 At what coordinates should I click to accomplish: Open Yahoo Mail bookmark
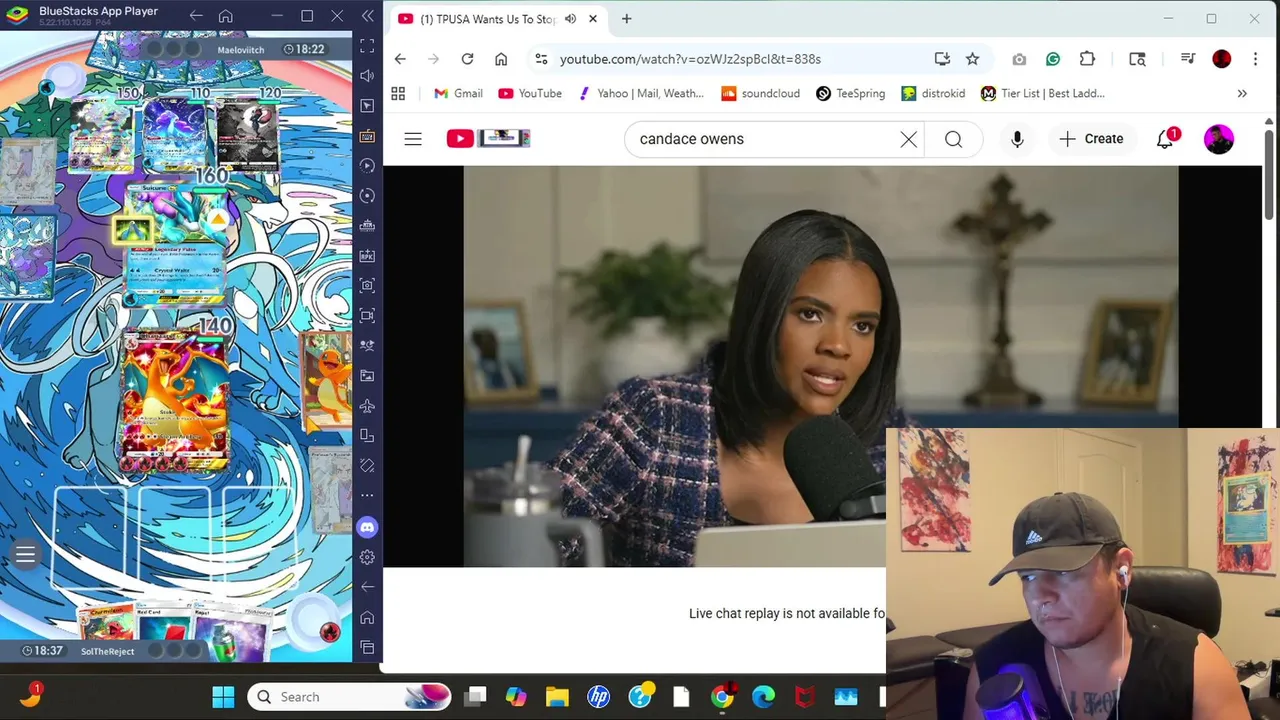[641, 93]
